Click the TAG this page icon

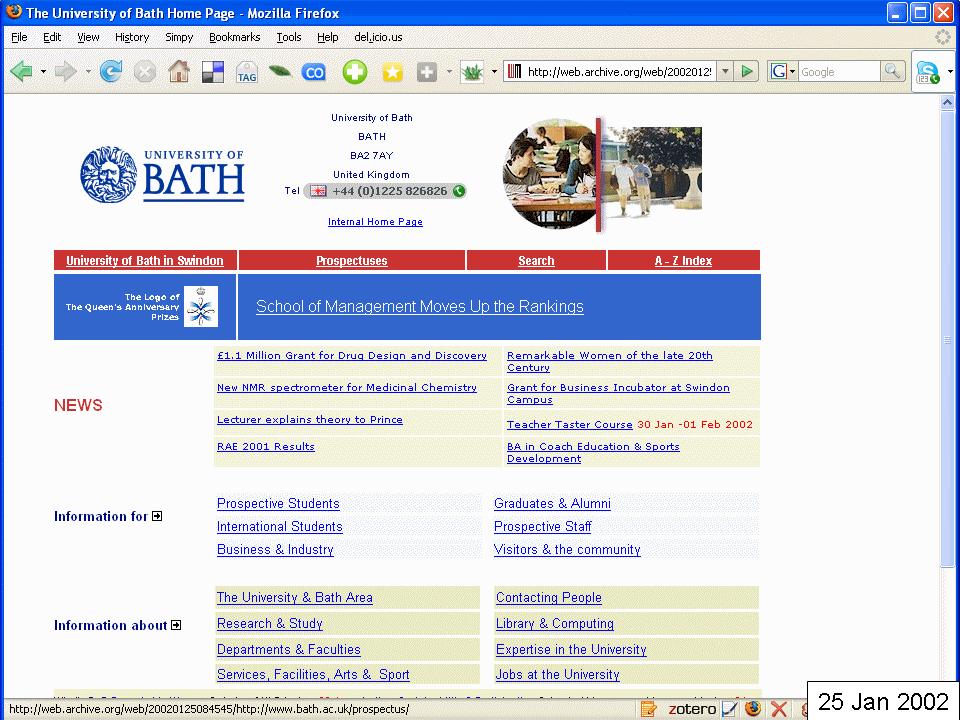pos(247,72)
